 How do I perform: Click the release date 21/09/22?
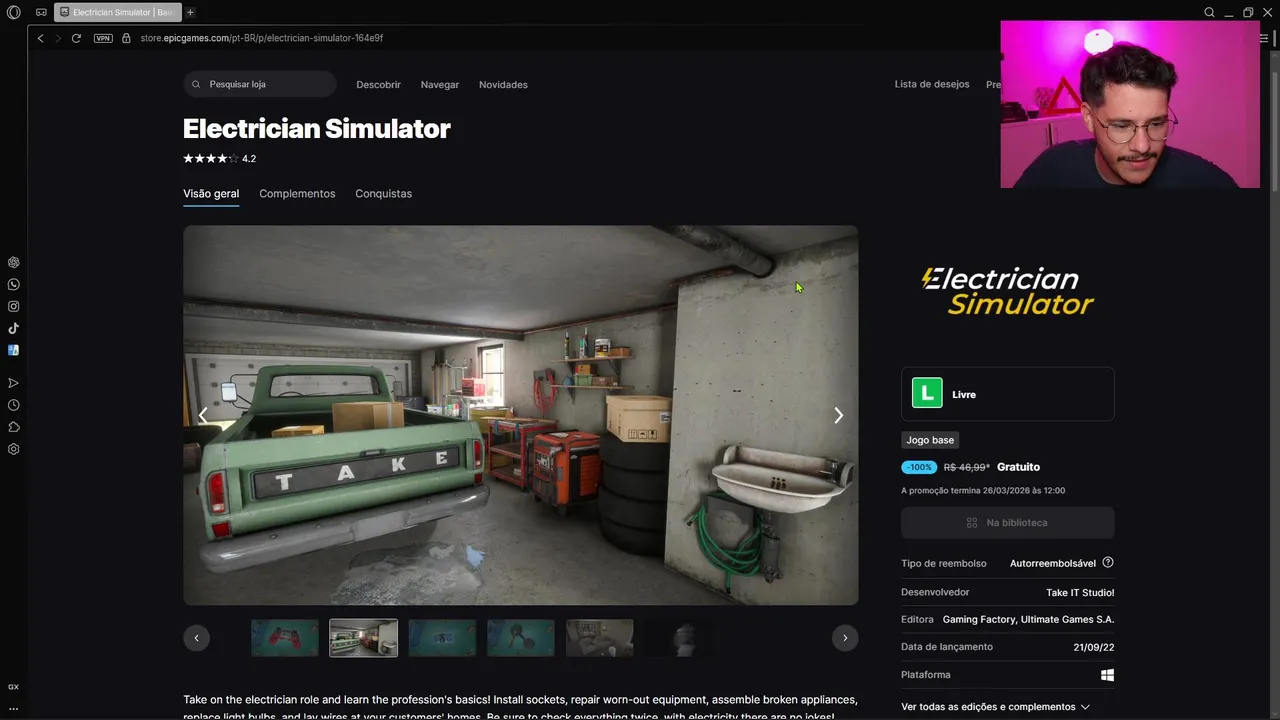[1094, 647]
